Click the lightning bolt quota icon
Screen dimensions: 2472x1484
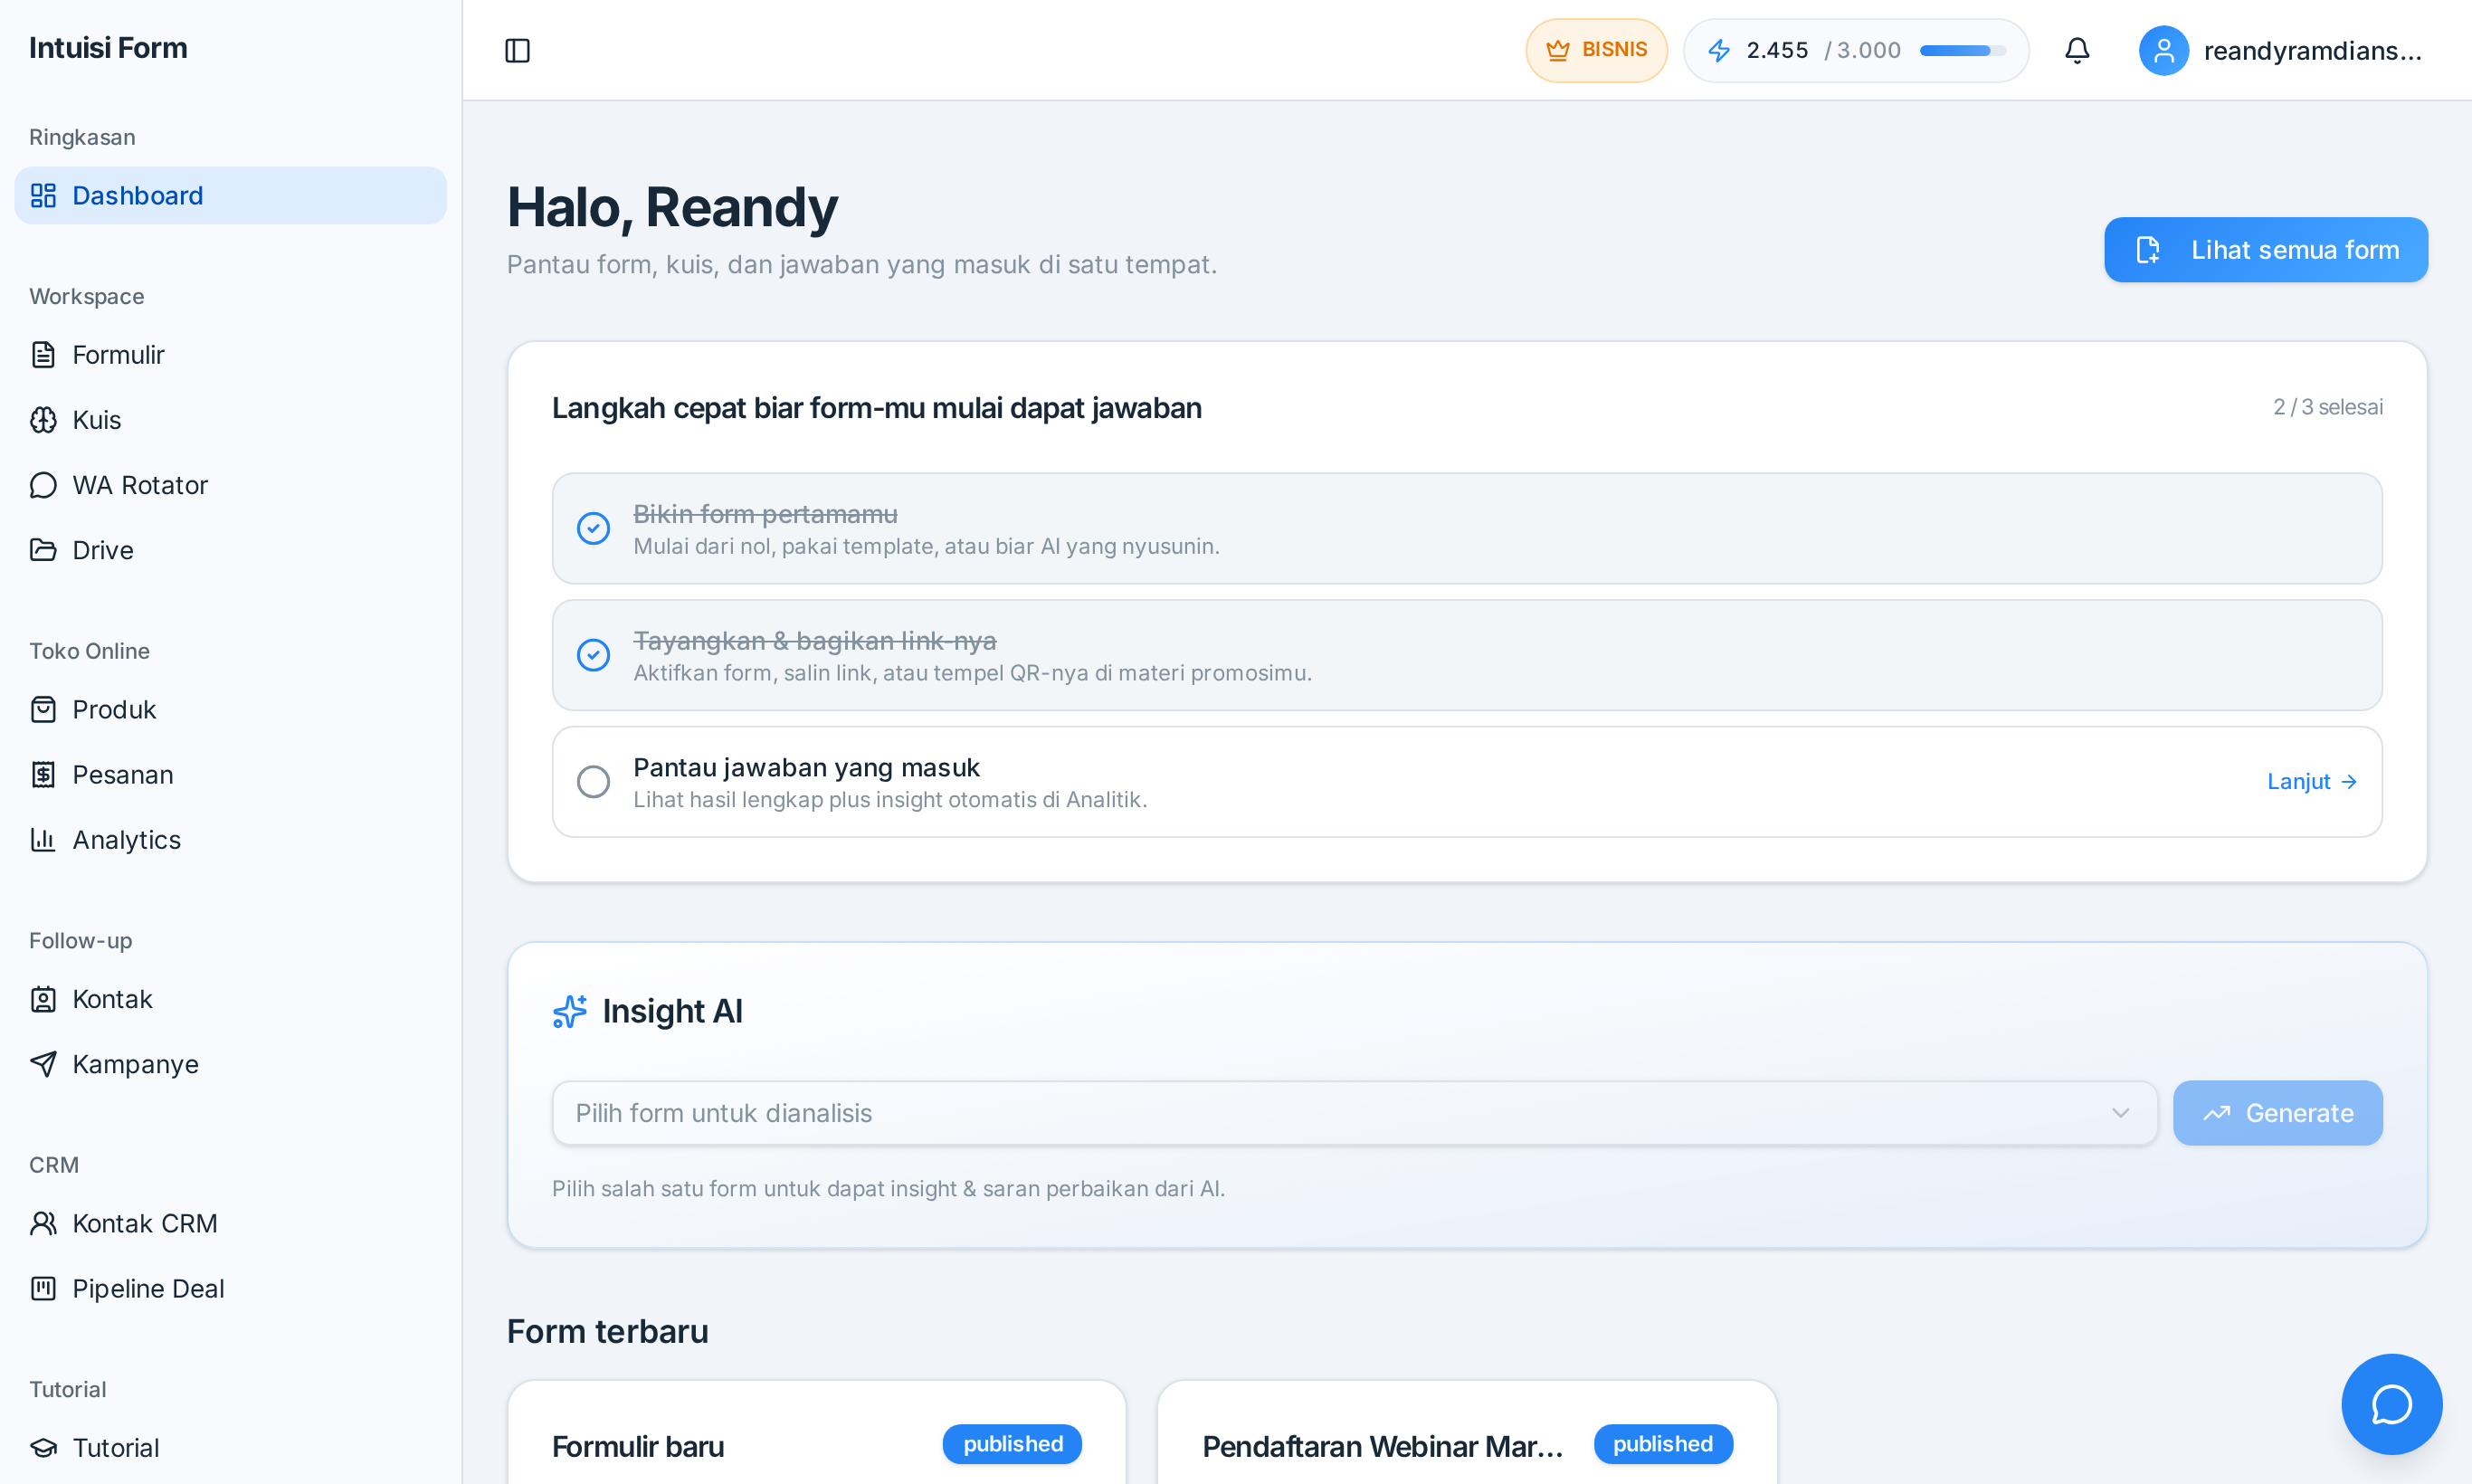[x=1719, y=50]
